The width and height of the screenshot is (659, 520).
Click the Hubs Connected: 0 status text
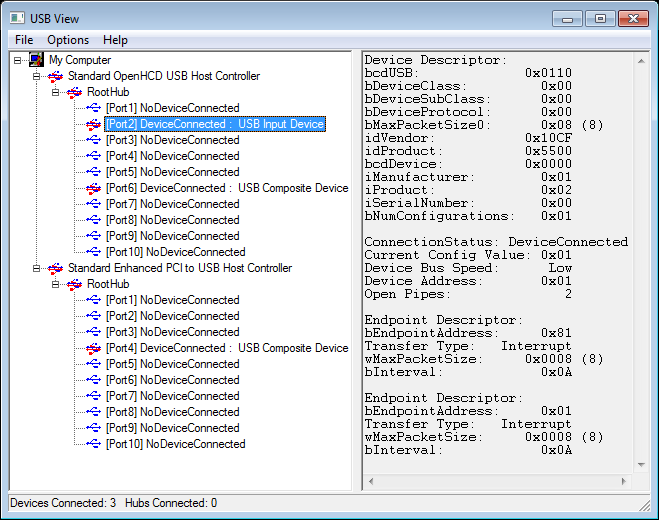[171, 503]
